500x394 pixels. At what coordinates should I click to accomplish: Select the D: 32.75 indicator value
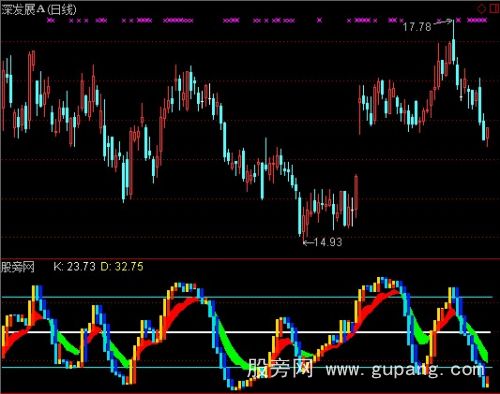122,266
